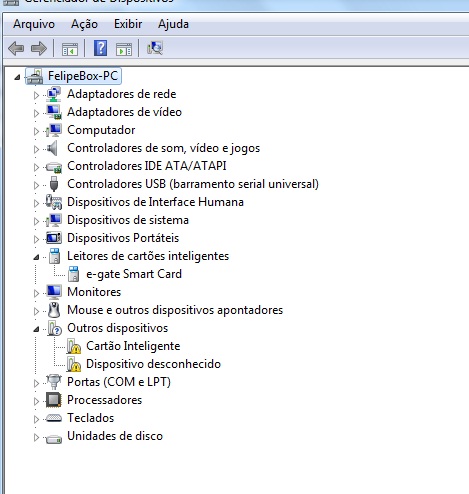Collapse the Leitores de cartões inteligentes node
This screenshot has width=469, height=494.
pos(36,257)
